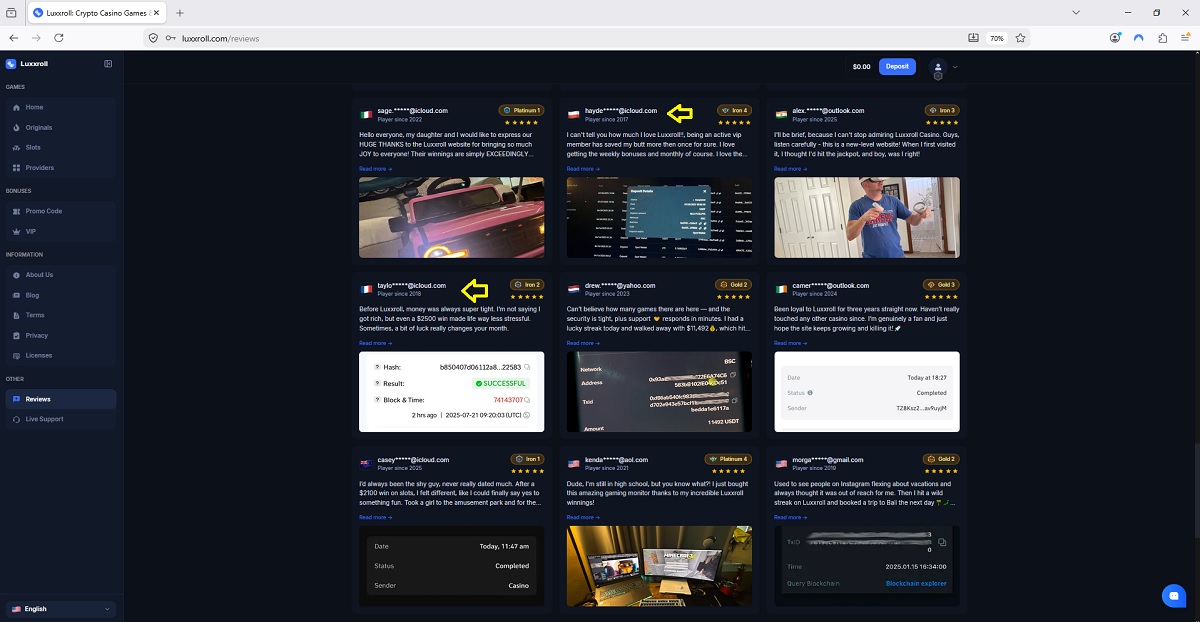The height and width of the screenshot is (622, 1200).
Task: Click the user profile avatar icon
Action: (938, 67)
